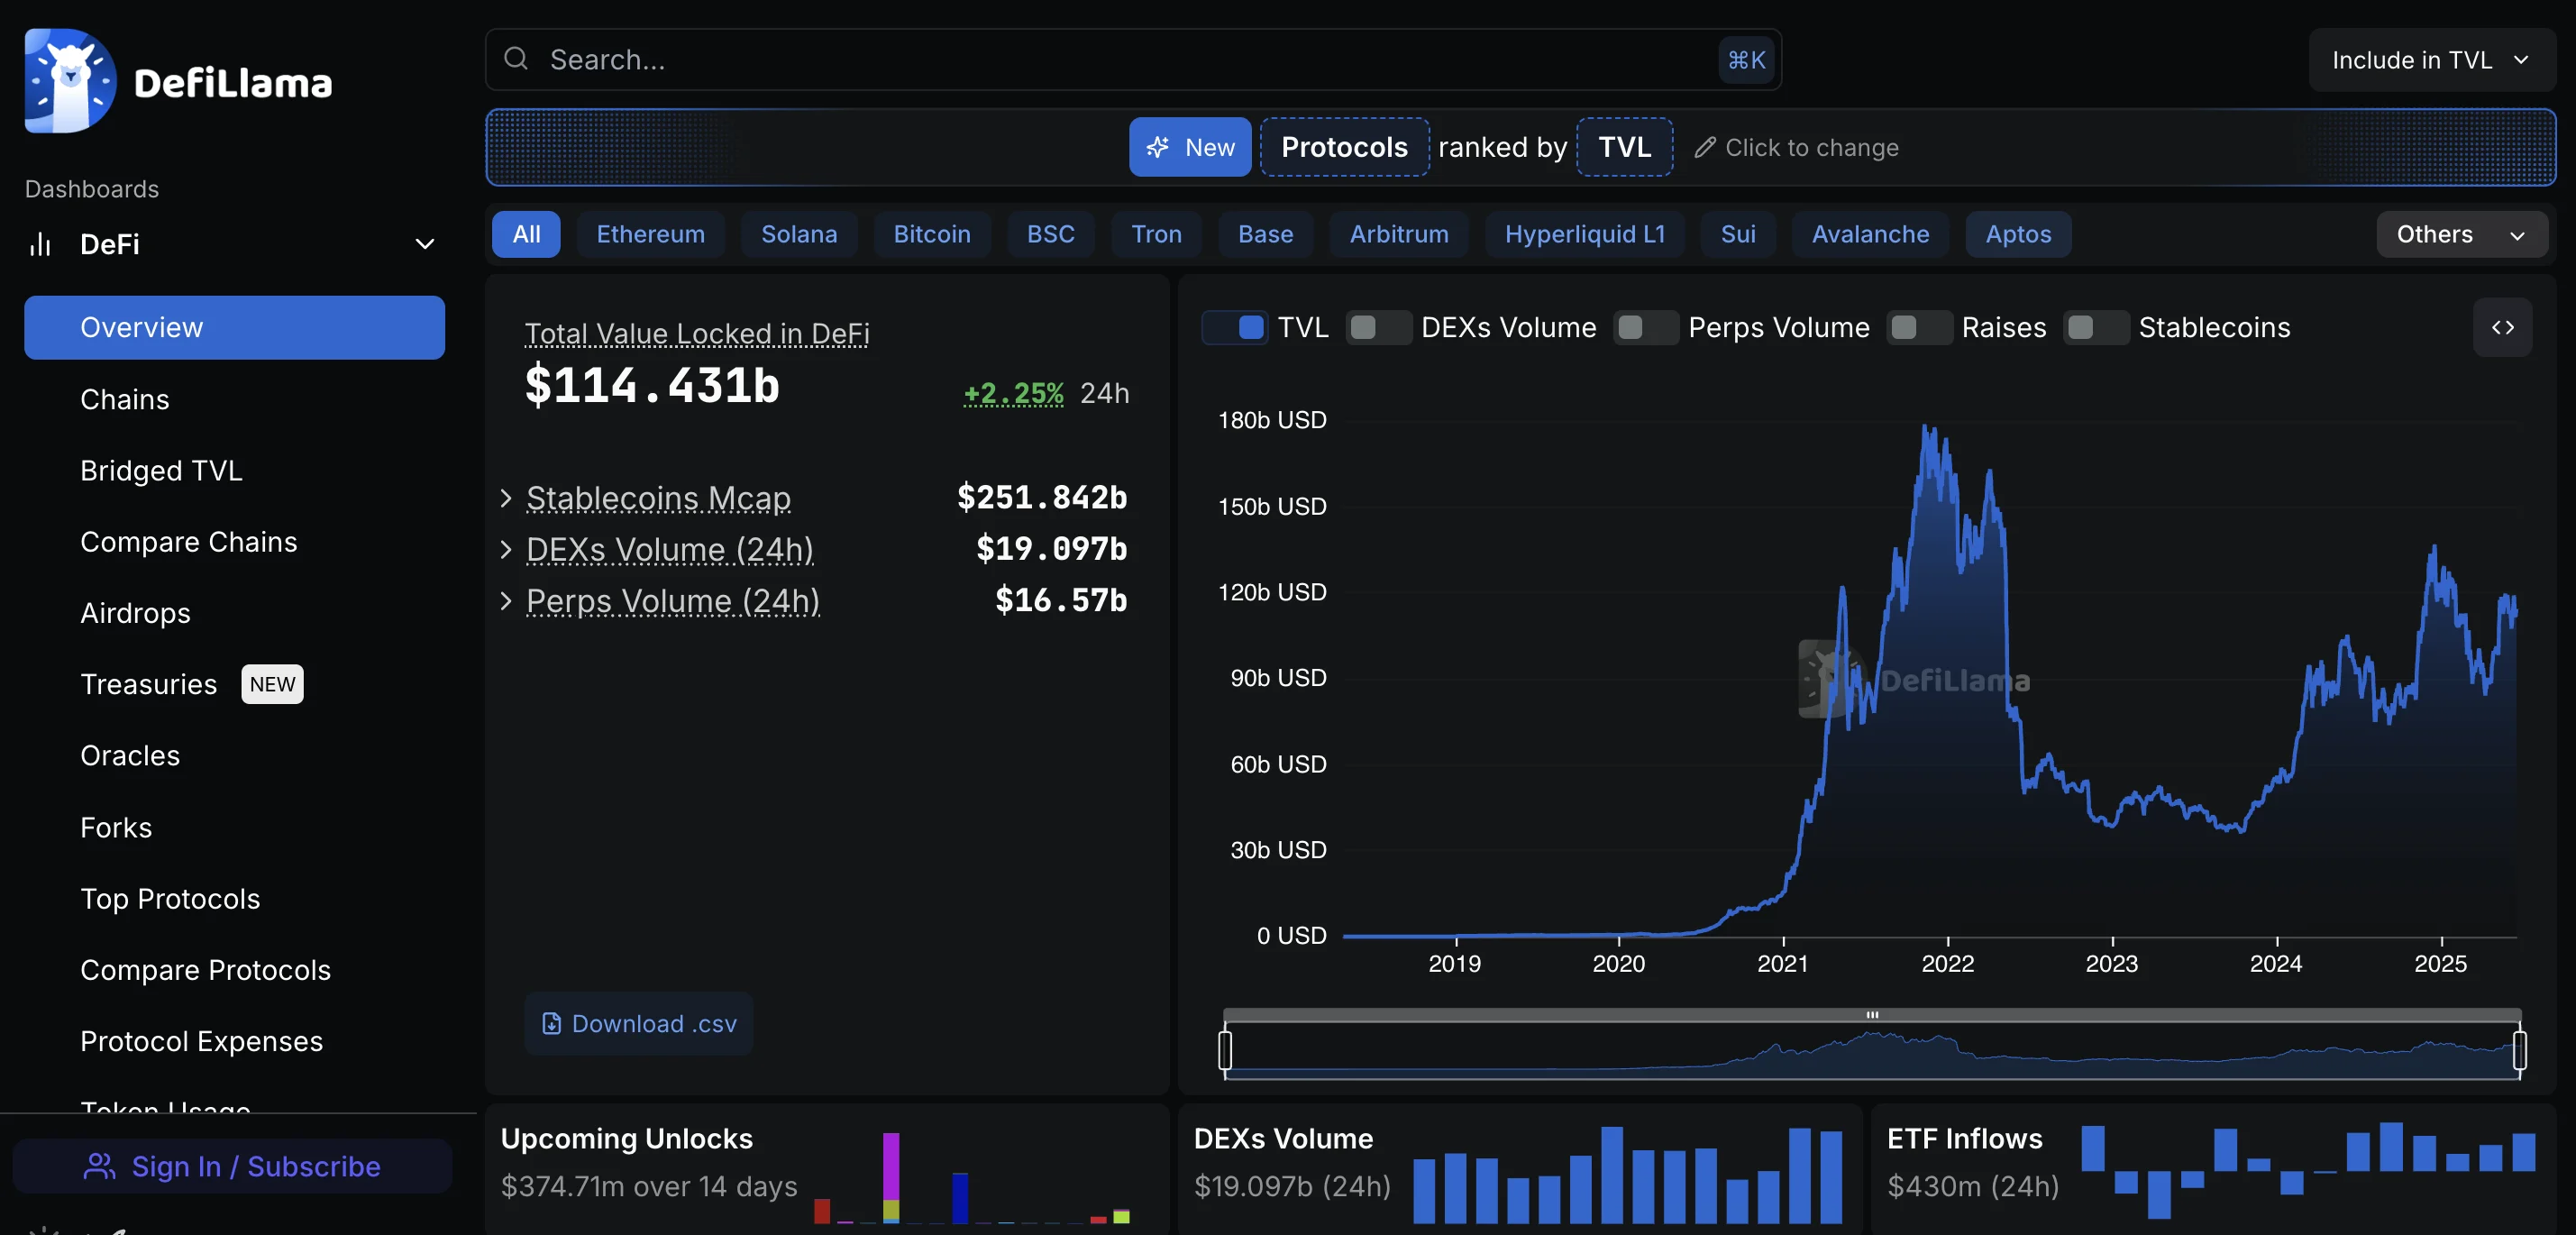Open the embed chart code icon
The width and height of the screenshot is (2576, 1235).
pos(2502,327)
